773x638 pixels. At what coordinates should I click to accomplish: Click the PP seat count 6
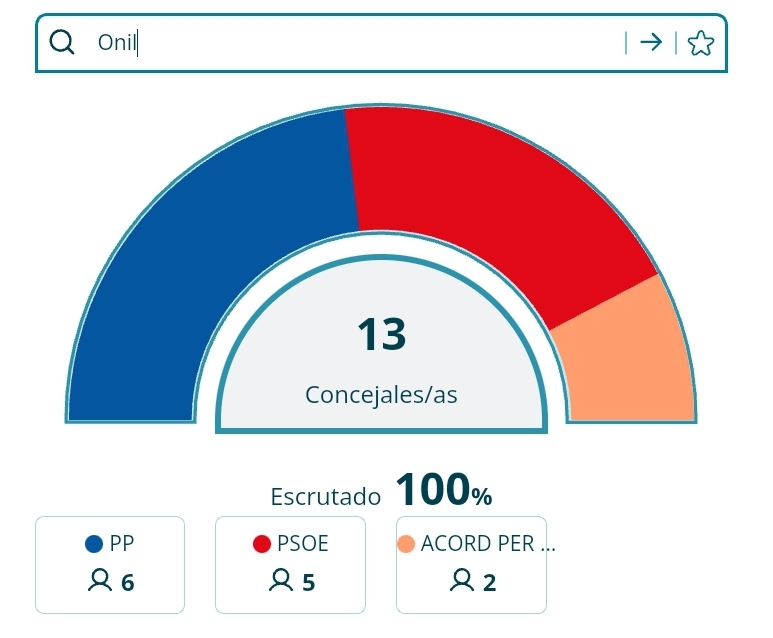[x=128, y=582]
